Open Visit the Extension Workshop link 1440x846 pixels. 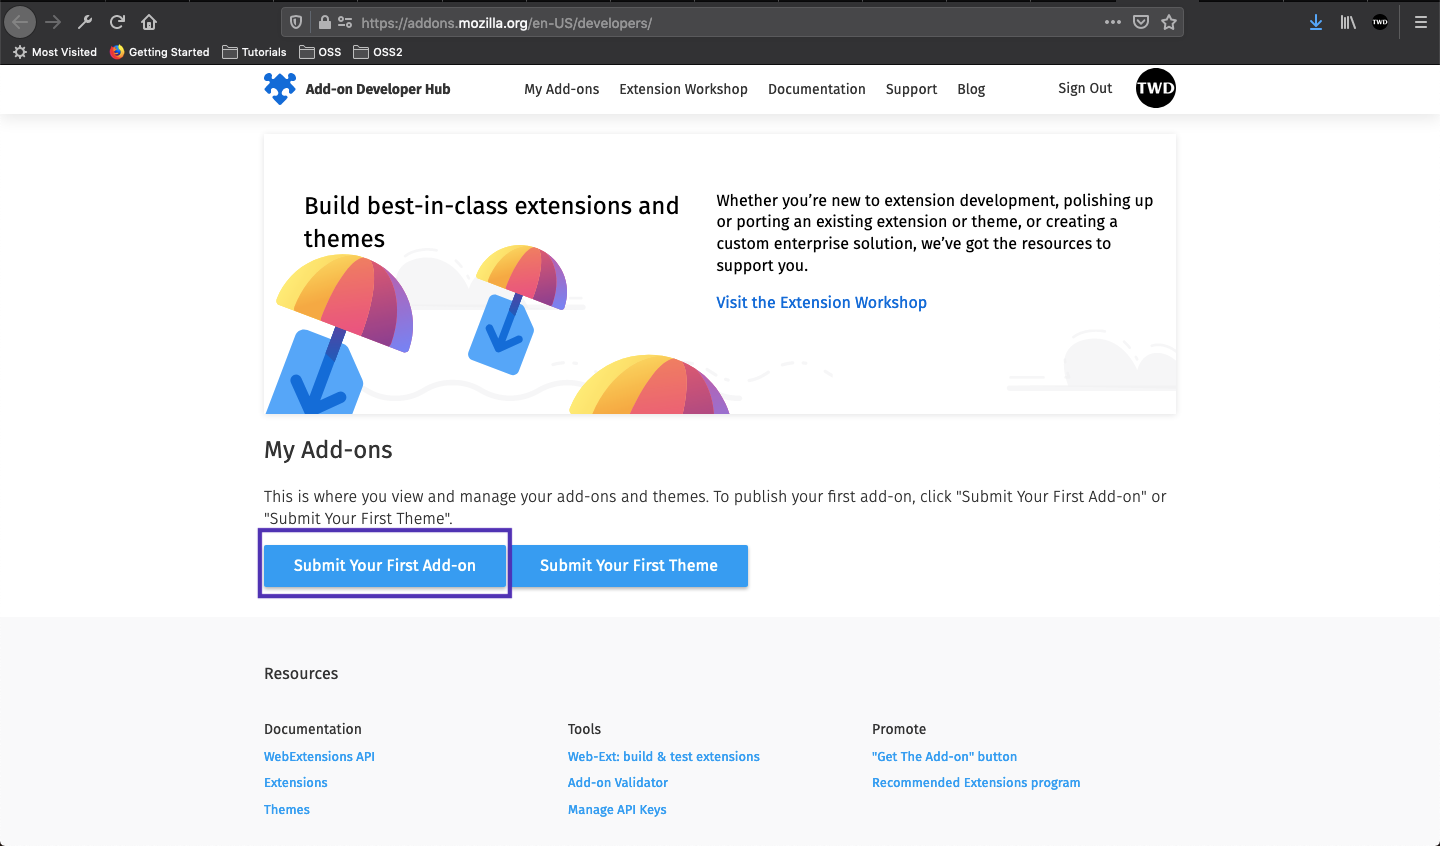(821, 302)
